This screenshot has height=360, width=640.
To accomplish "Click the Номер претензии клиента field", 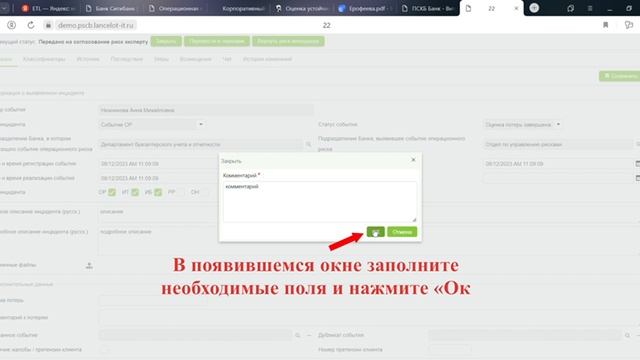I will pyautogui.click(x=450, y=350).
